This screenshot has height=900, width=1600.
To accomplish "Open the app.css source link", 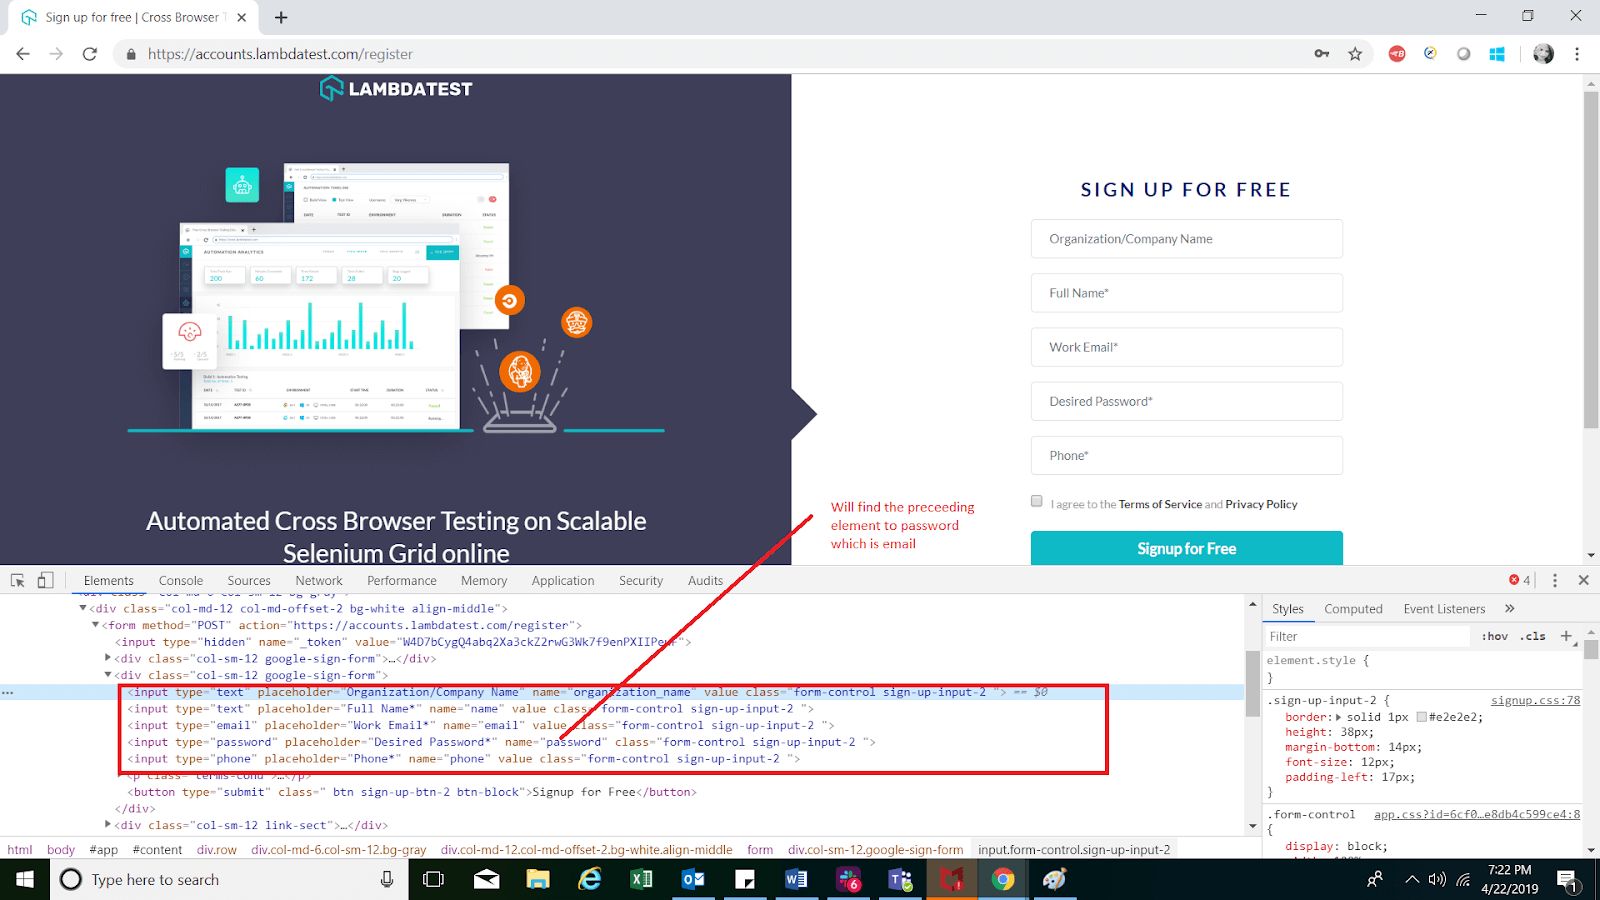I will [x=1477, y=814].
